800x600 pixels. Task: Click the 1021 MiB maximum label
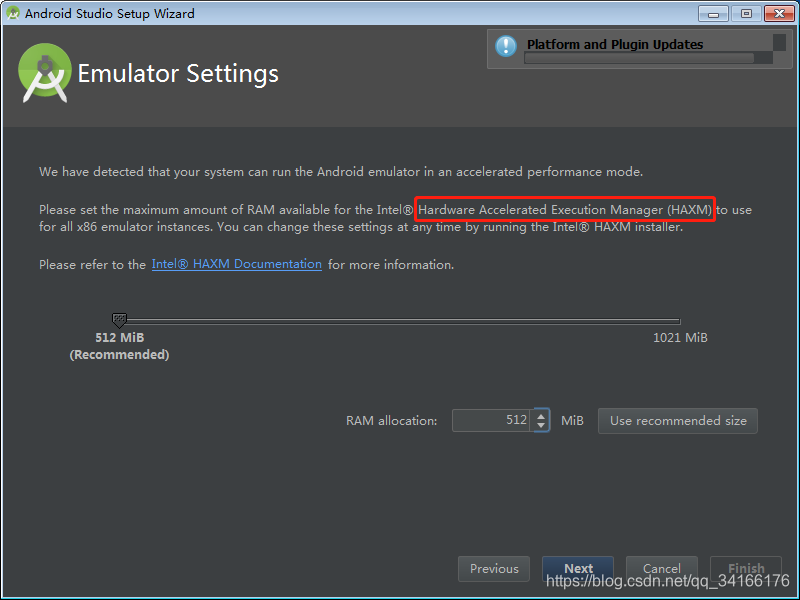coord(680,338)
